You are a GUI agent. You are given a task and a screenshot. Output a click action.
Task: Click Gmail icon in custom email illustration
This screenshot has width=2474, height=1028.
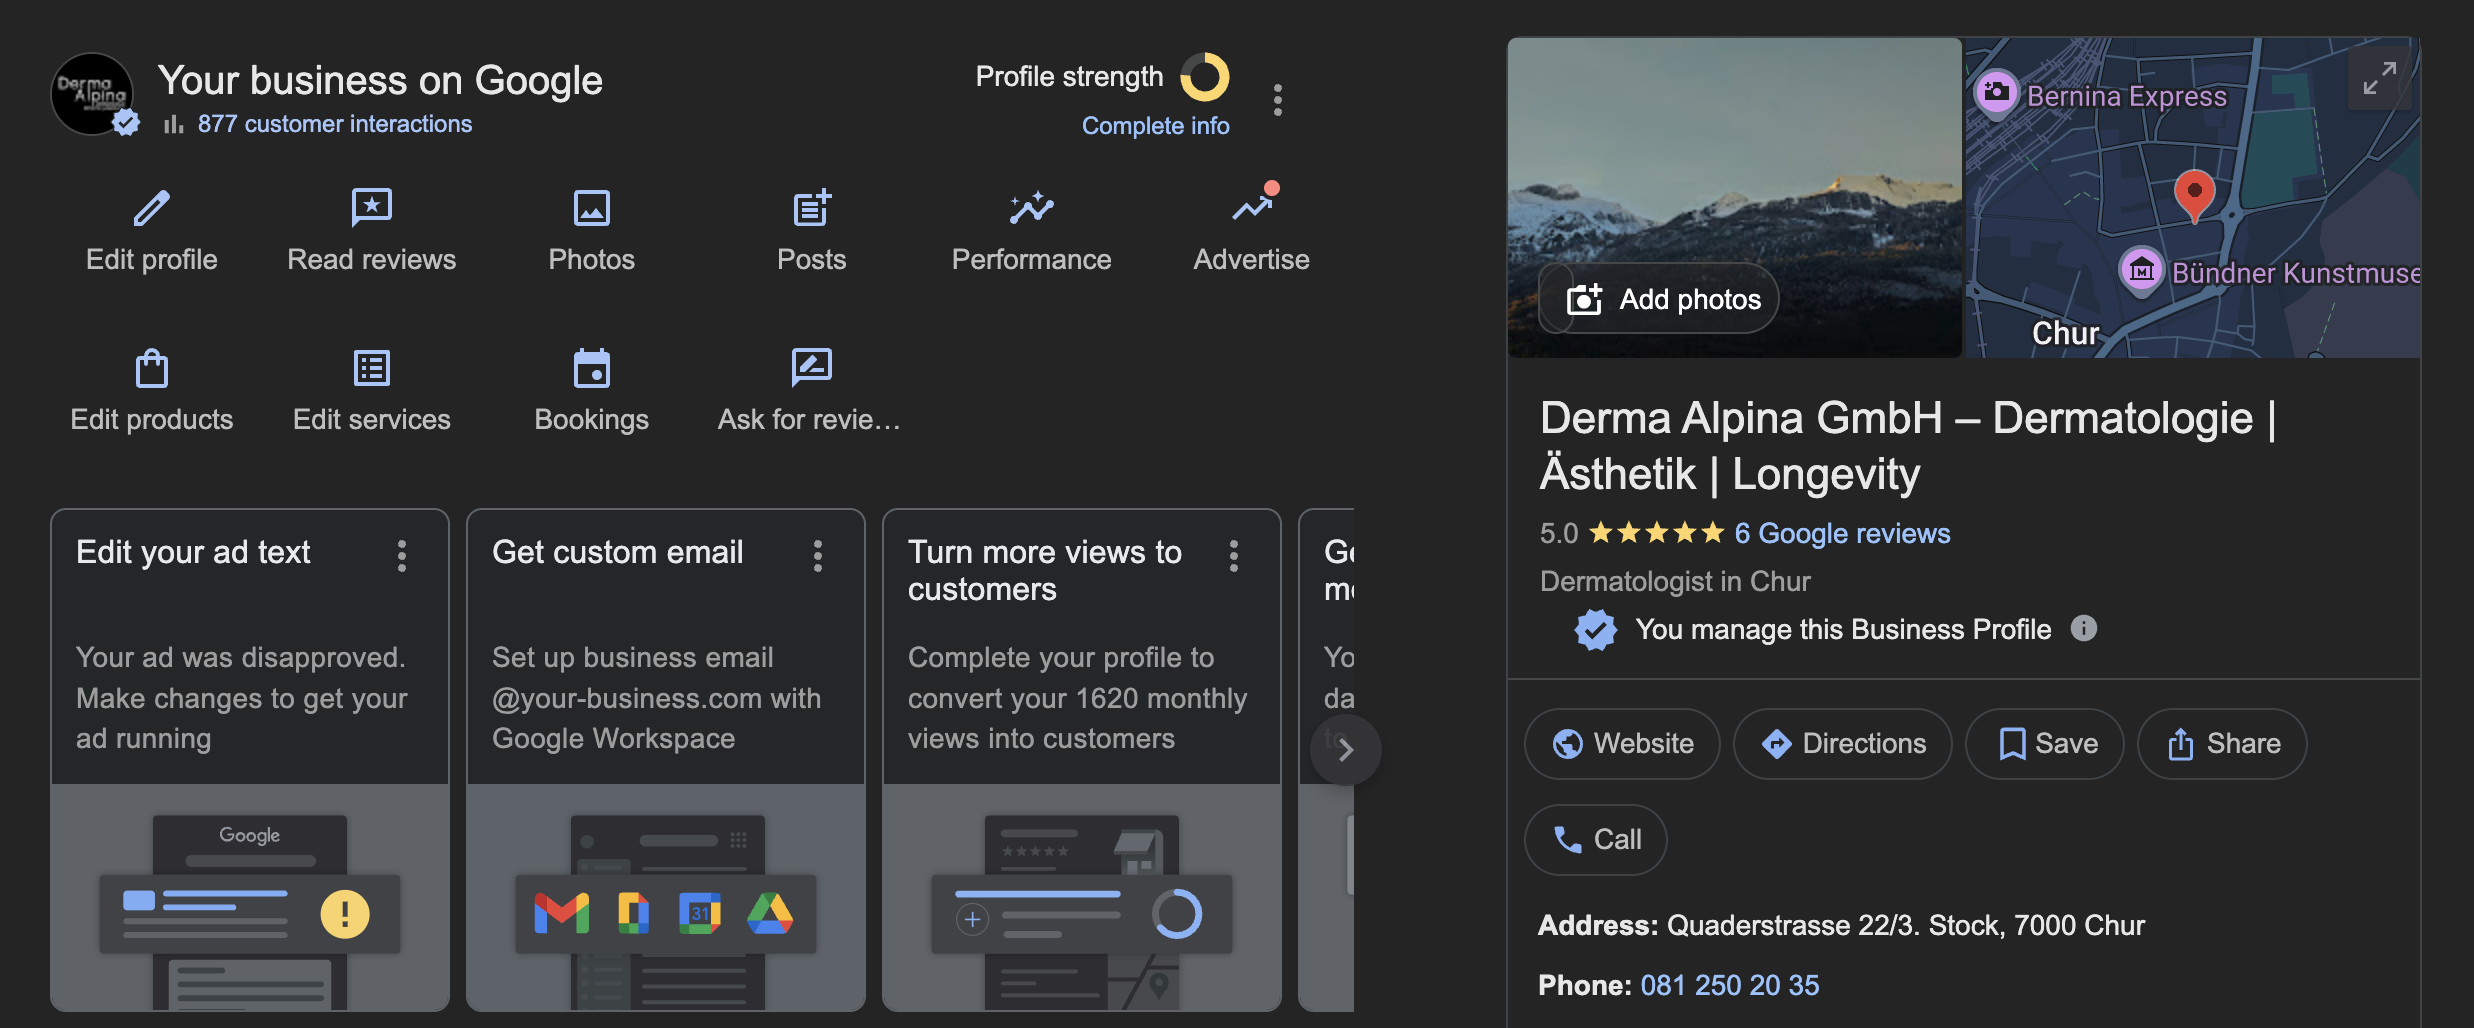click(x=562, y=913)
